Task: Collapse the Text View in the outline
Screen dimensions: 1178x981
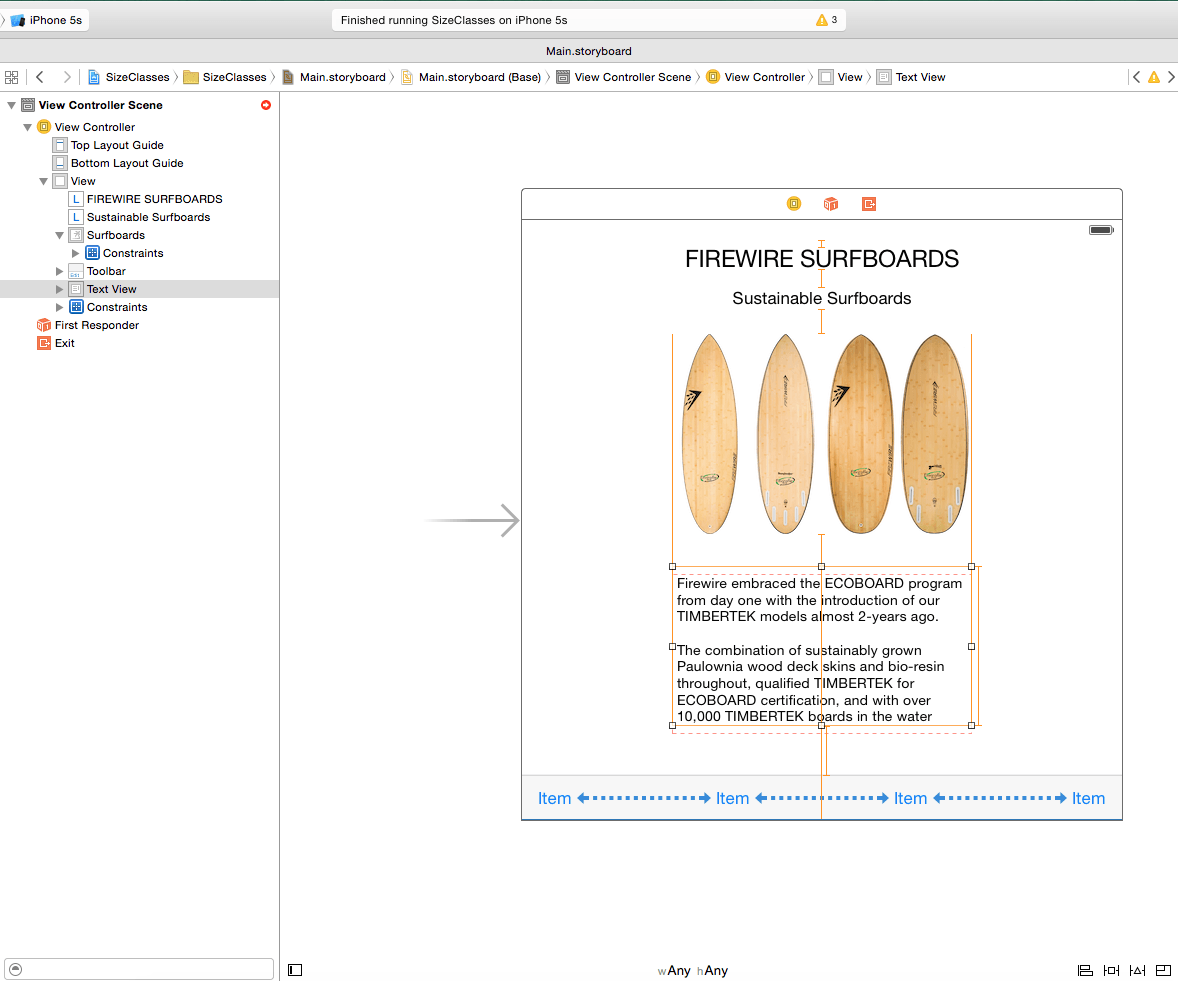Action: pos(59,289)
